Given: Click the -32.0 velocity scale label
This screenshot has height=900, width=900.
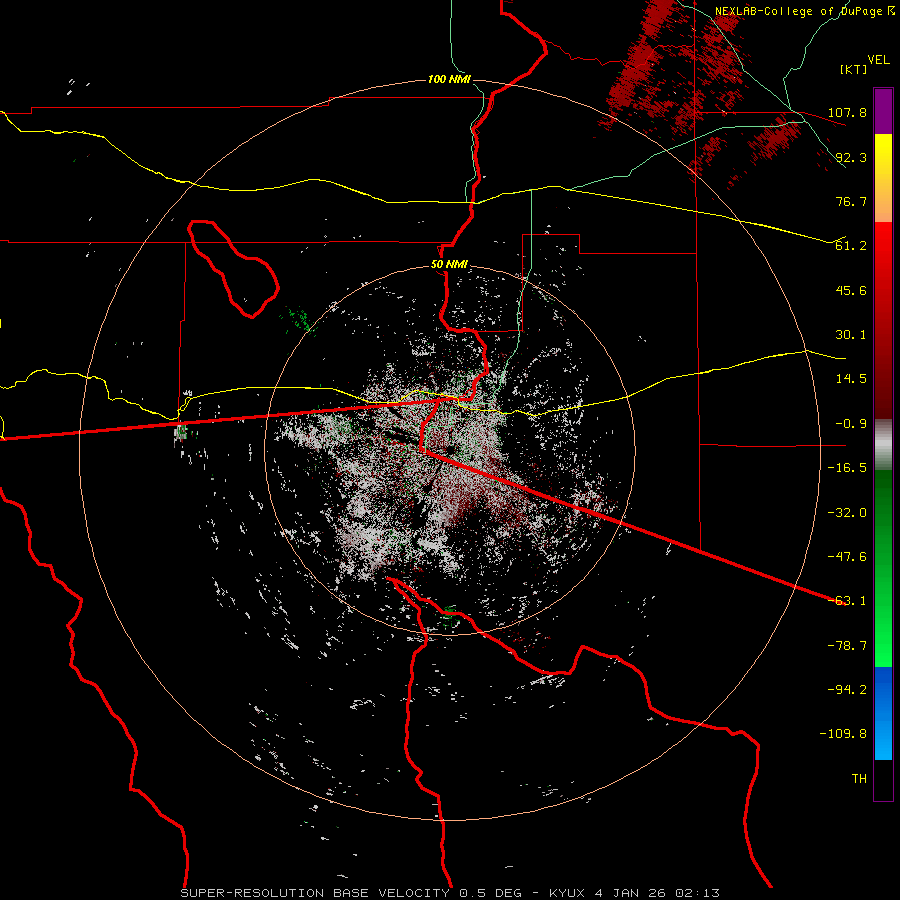Looking at the screenshot, I should click(847, 513).
